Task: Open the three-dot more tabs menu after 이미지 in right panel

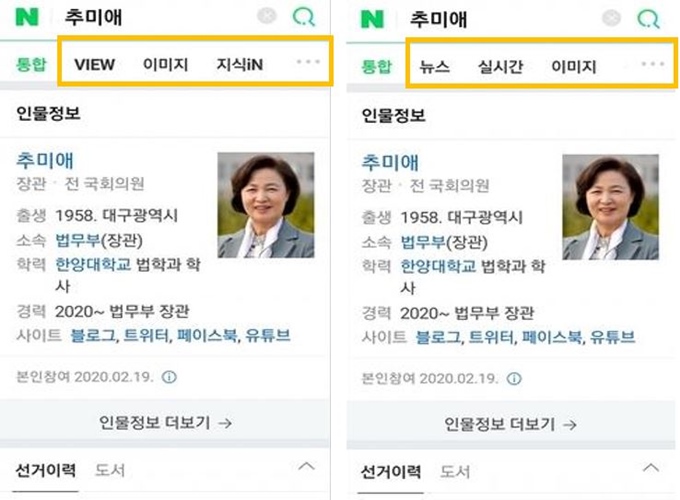Action: tap(653, 64)
